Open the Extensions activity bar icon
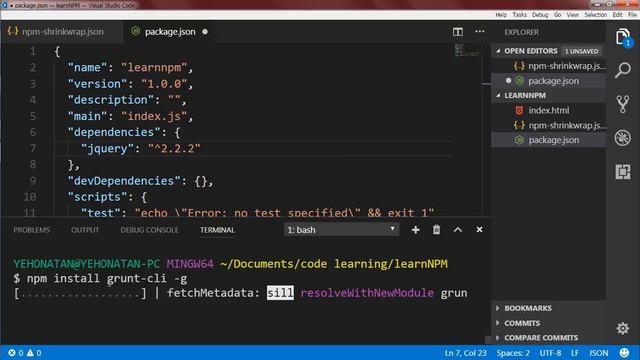 (623, 172)
